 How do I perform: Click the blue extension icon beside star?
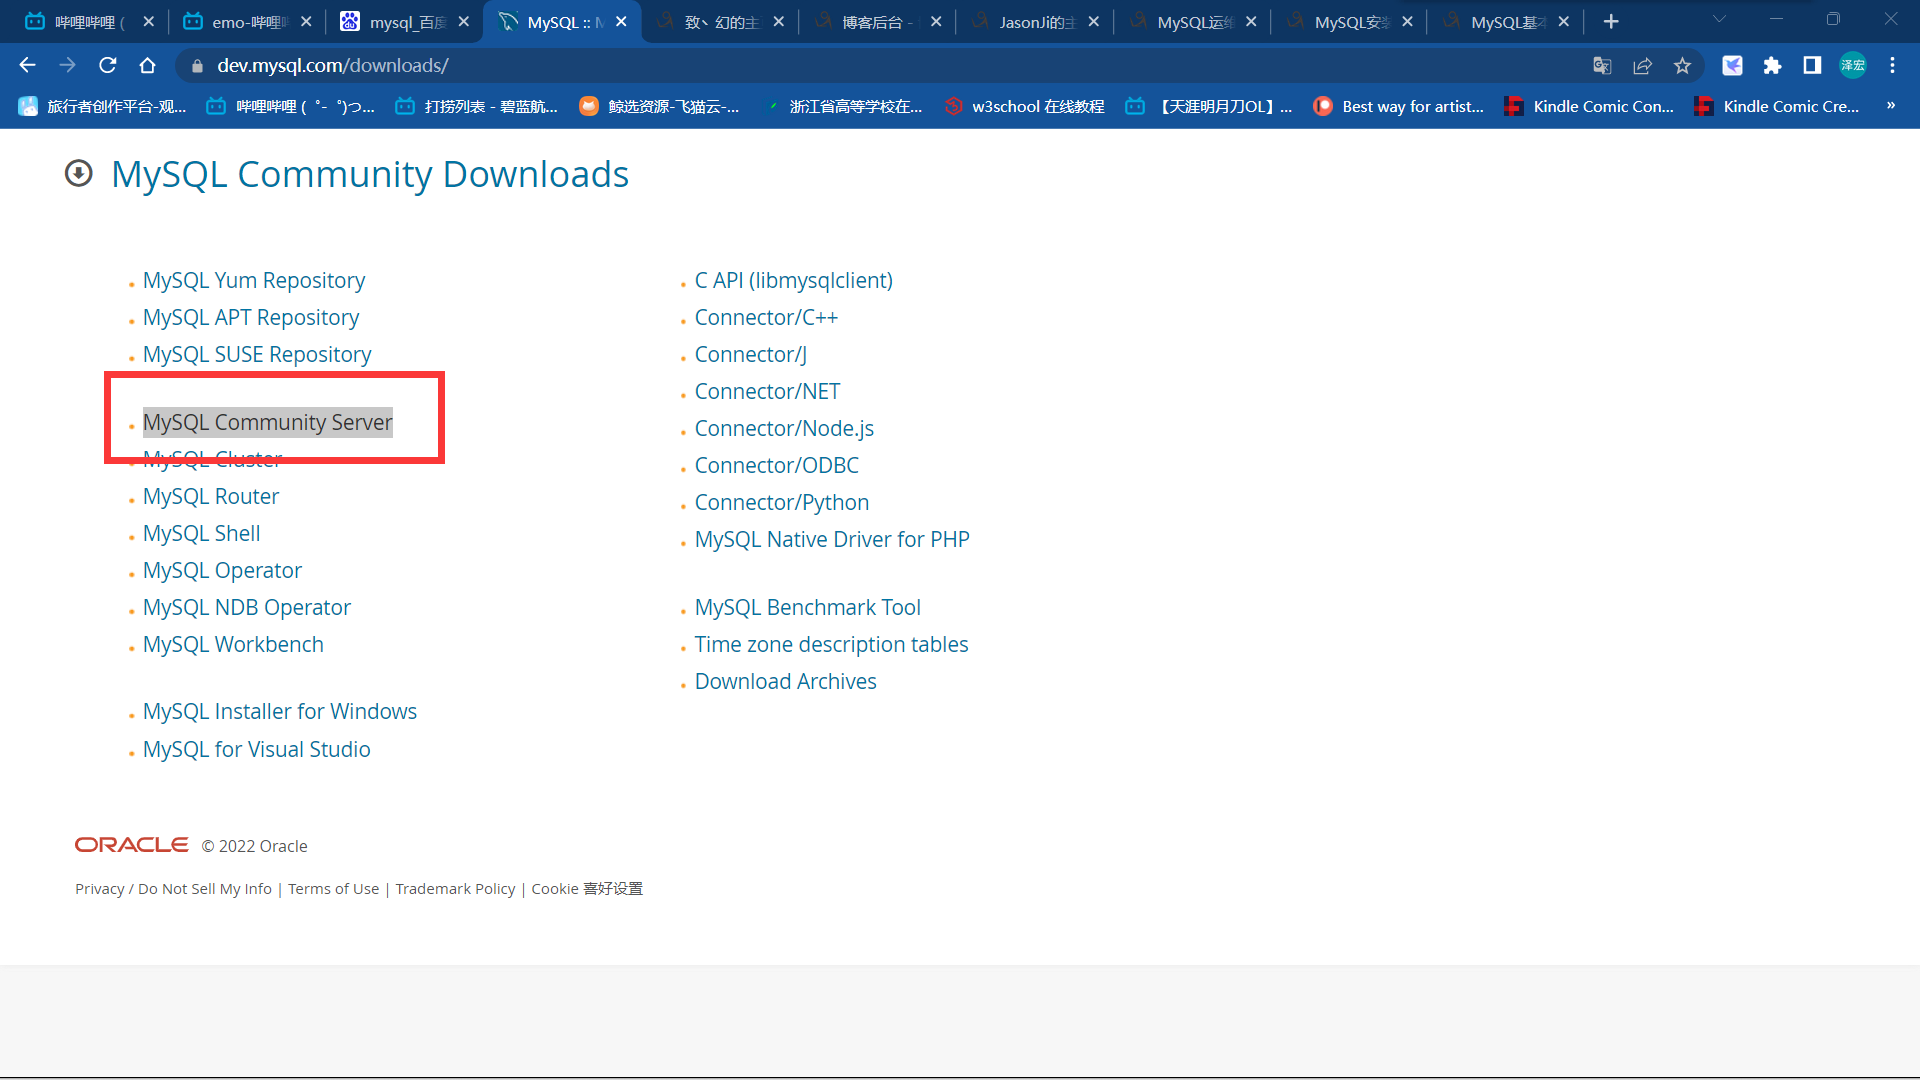point(1732,65)
